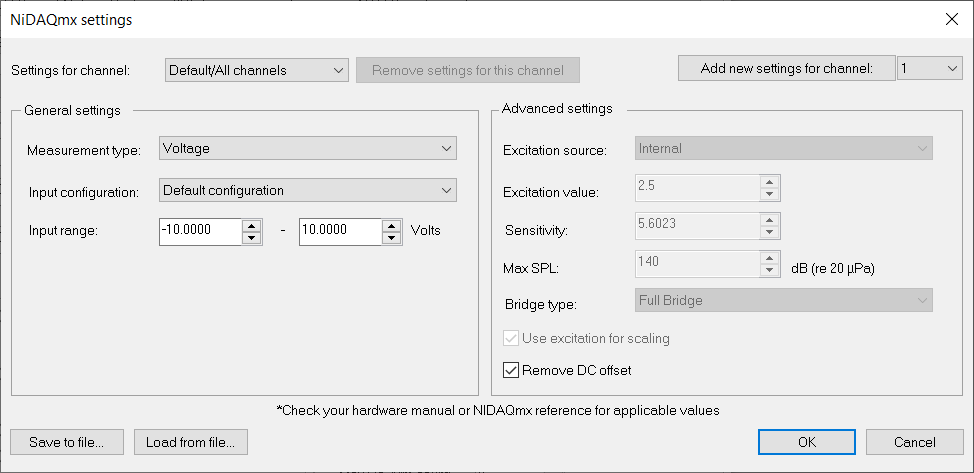Click Add new settings for channel

pos(786,68)
